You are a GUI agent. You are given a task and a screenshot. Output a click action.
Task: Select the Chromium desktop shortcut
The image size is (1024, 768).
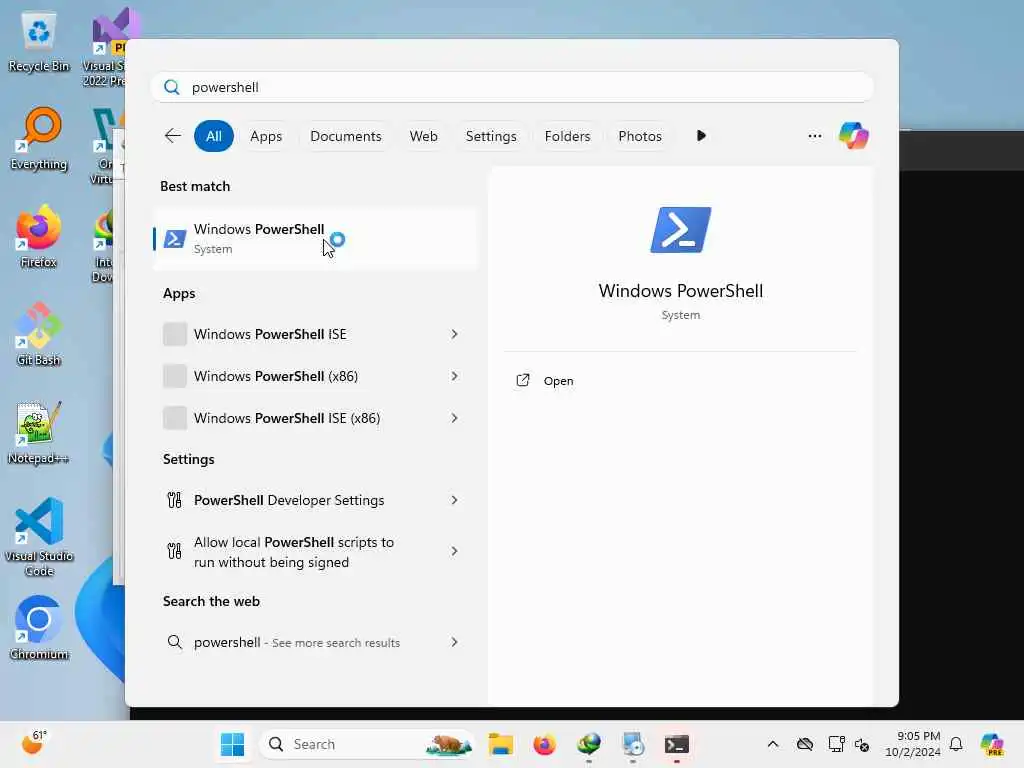[x=39, y=628]
